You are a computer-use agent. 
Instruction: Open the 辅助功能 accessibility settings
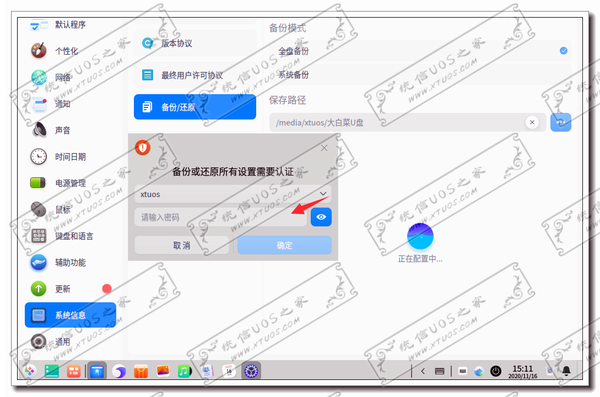[70, 262]
